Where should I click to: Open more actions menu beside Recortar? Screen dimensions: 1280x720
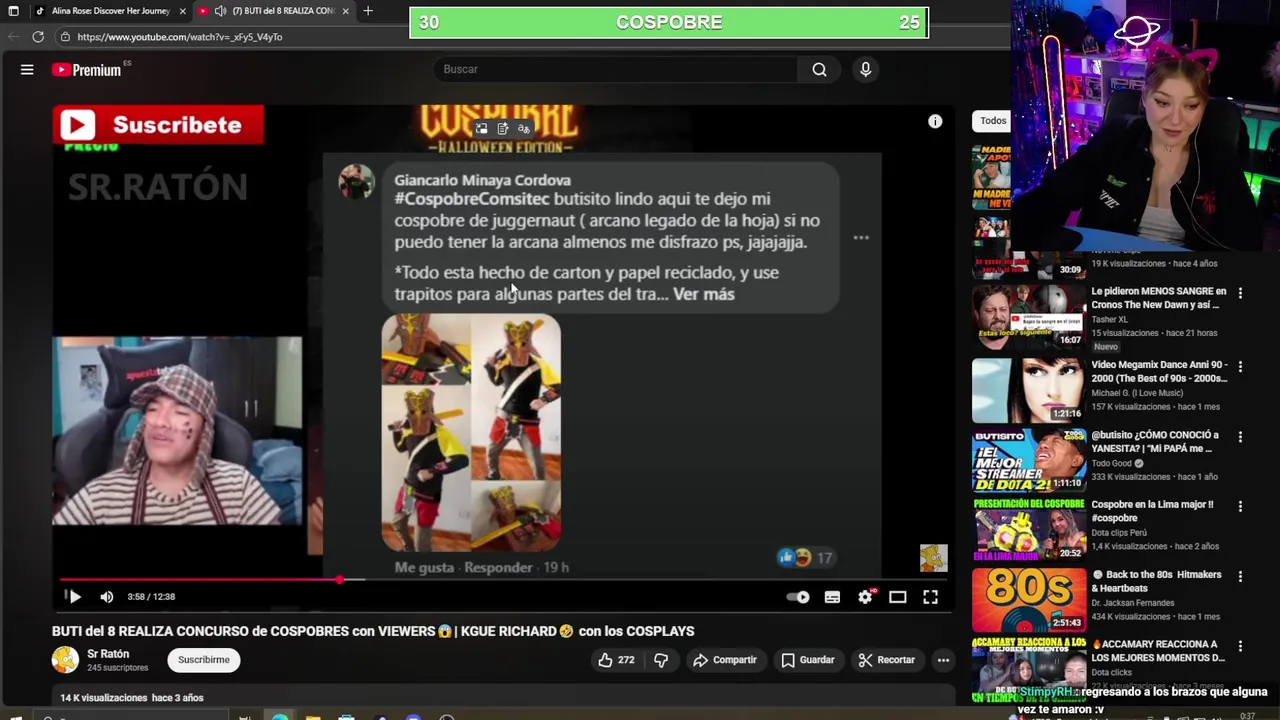[x=943, y=660]
